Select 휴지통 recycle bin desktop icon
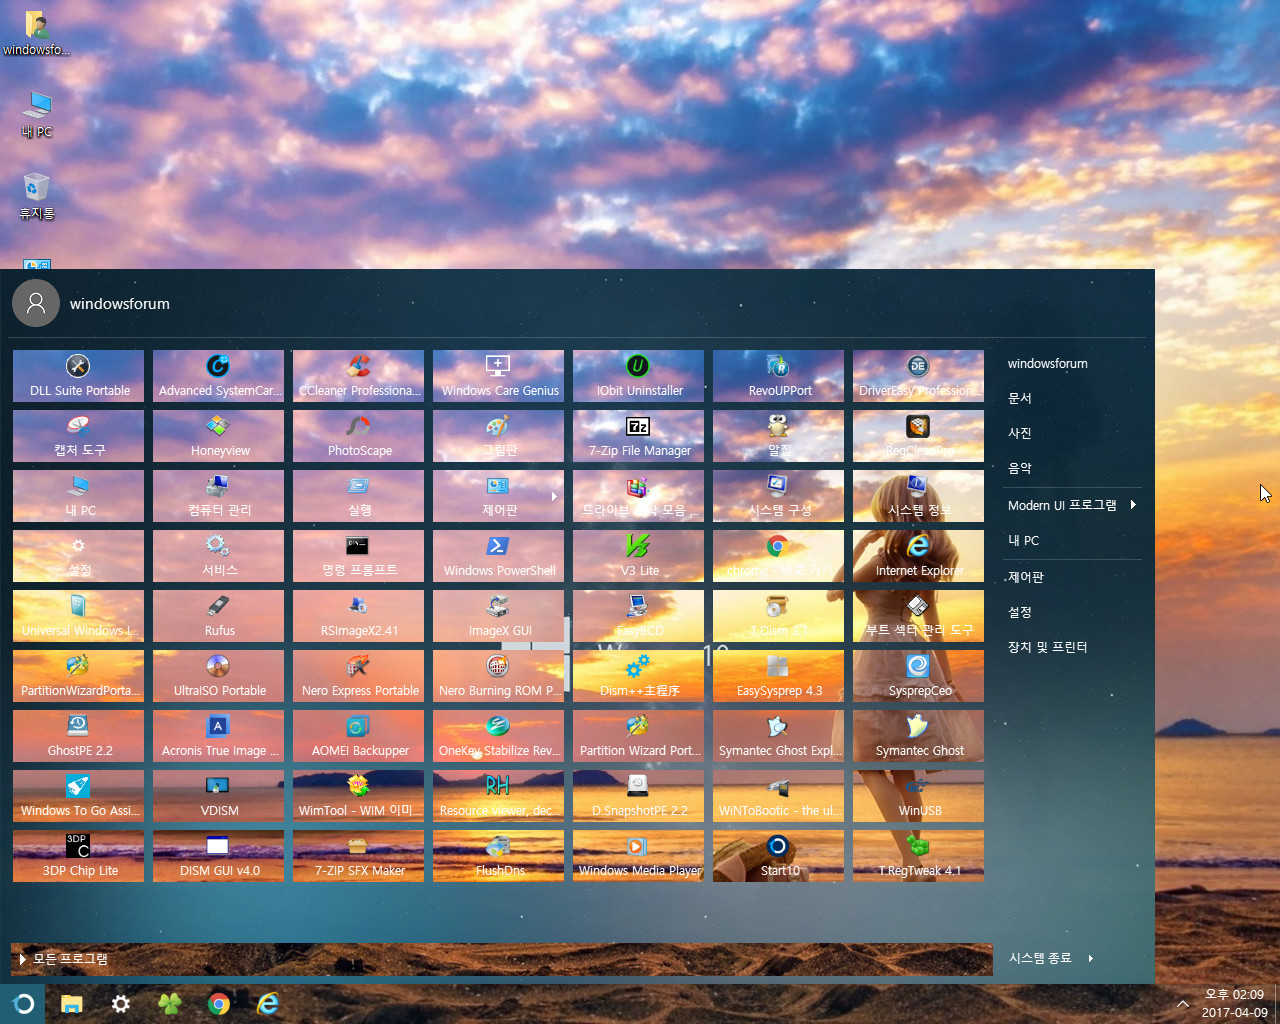Viewport: 1280px width, 1024px height. pos(37,196)
